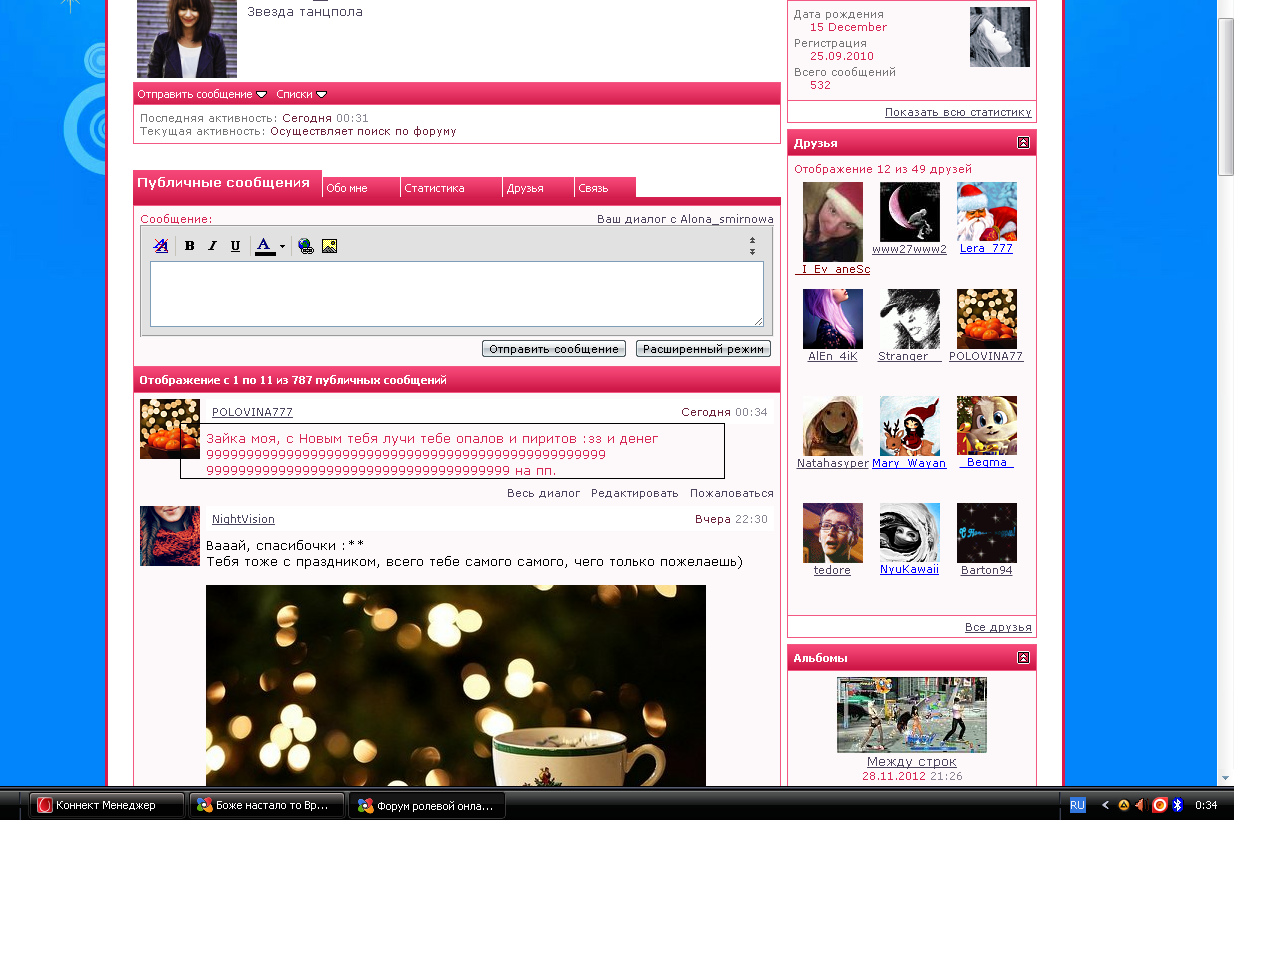The image size is (1280, 960).
Task: Click the insert image icon
Action: coord(329,246)
